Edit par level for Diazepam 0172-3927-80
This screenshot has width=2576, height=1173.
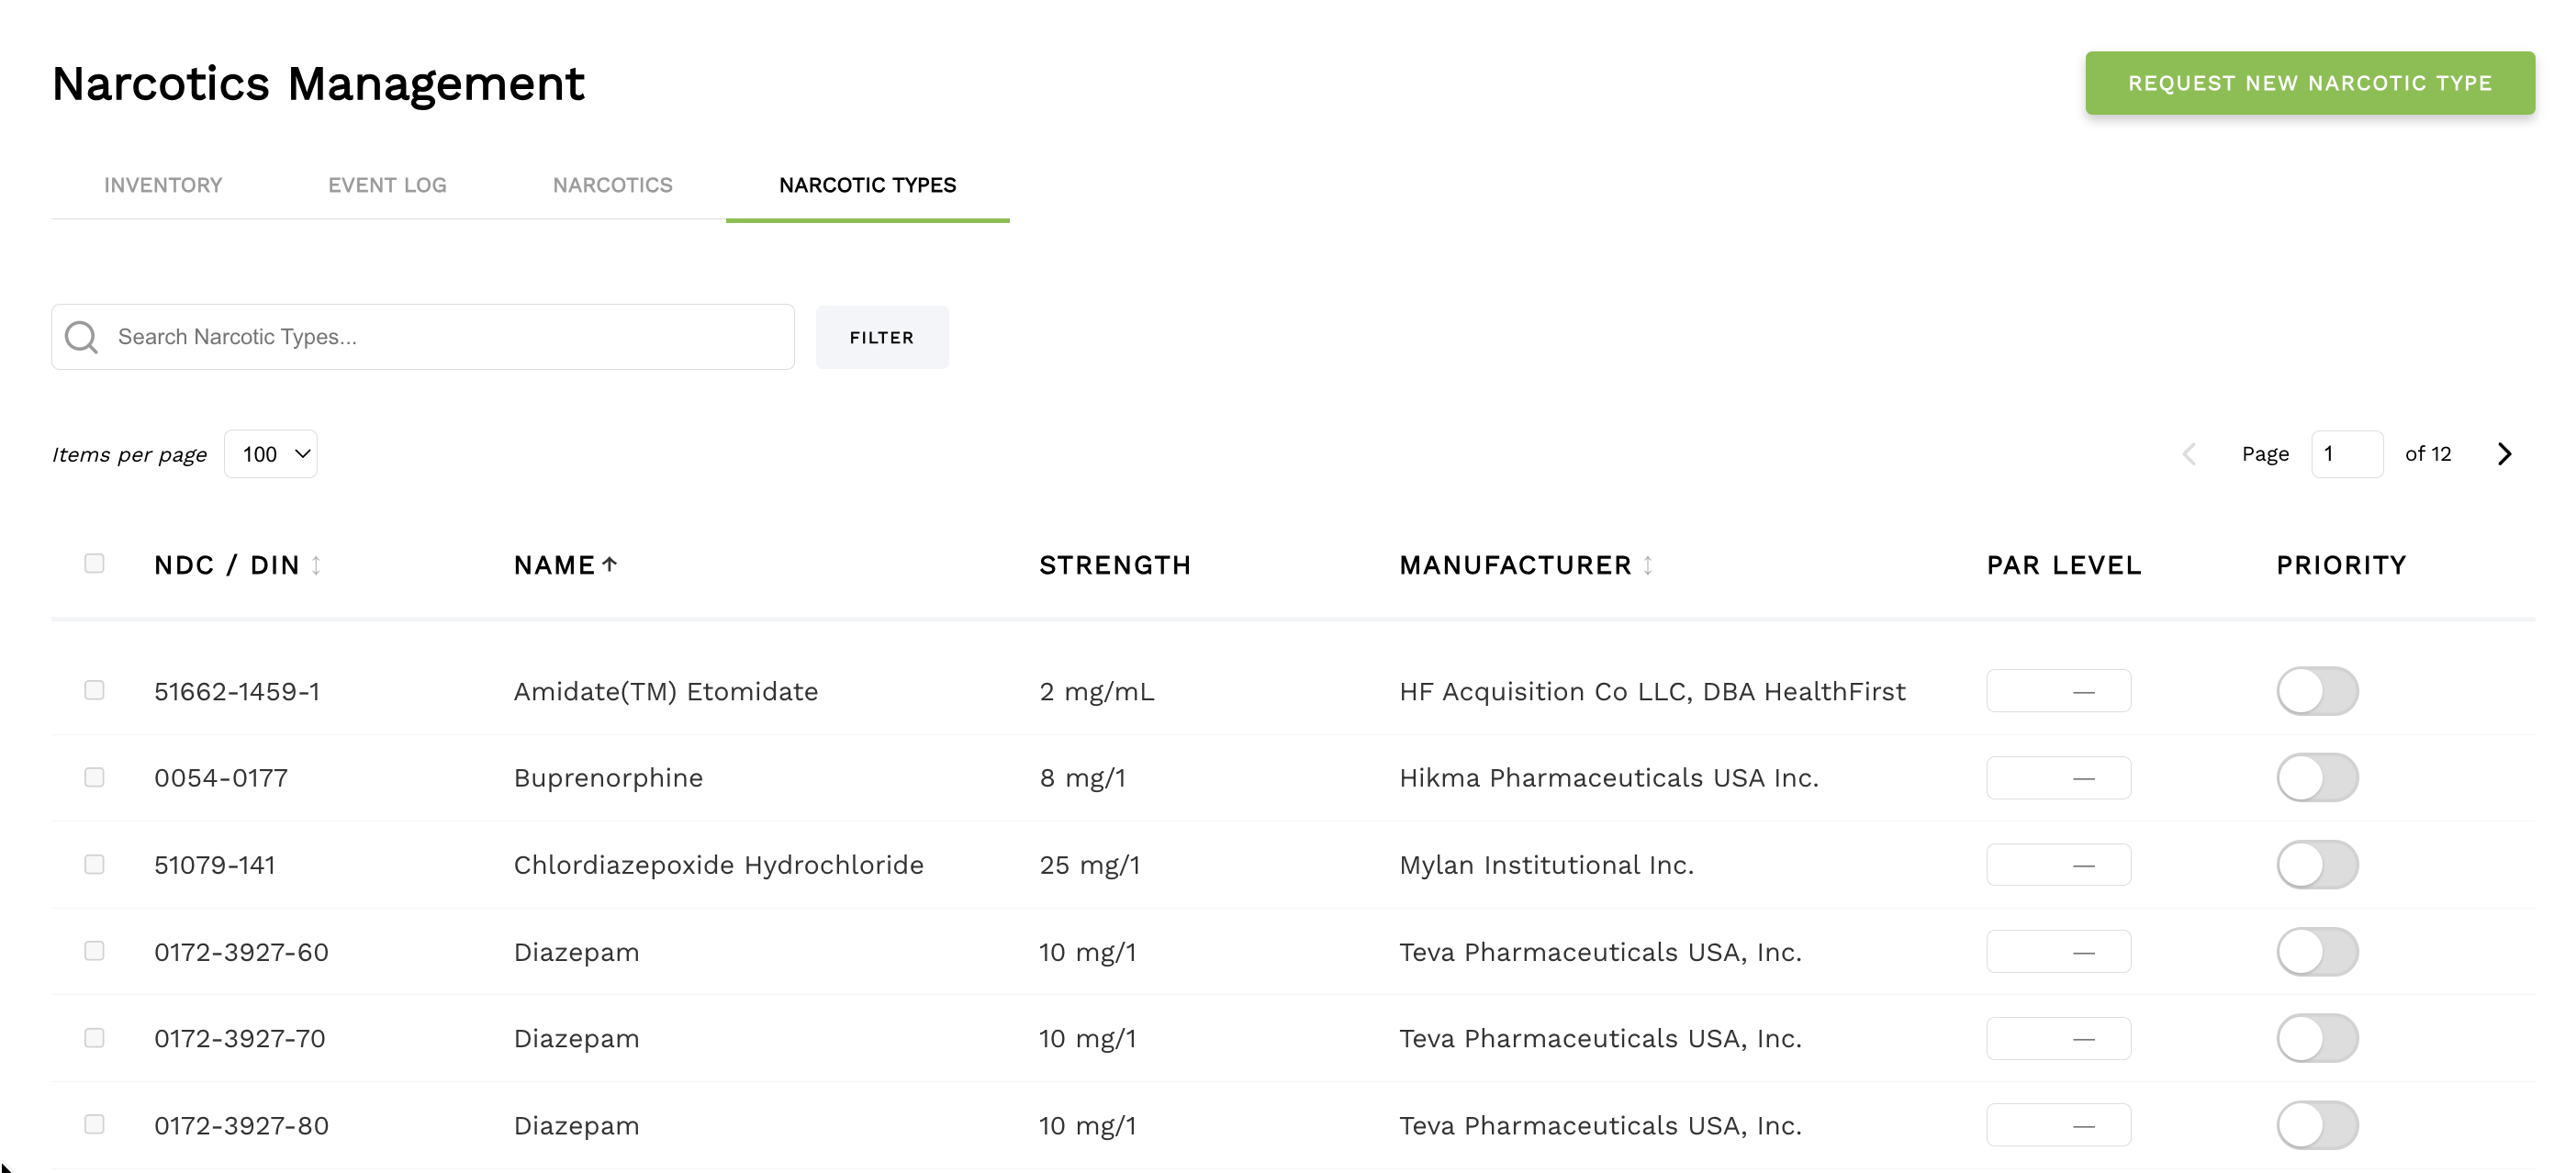click(2058, 1125)
